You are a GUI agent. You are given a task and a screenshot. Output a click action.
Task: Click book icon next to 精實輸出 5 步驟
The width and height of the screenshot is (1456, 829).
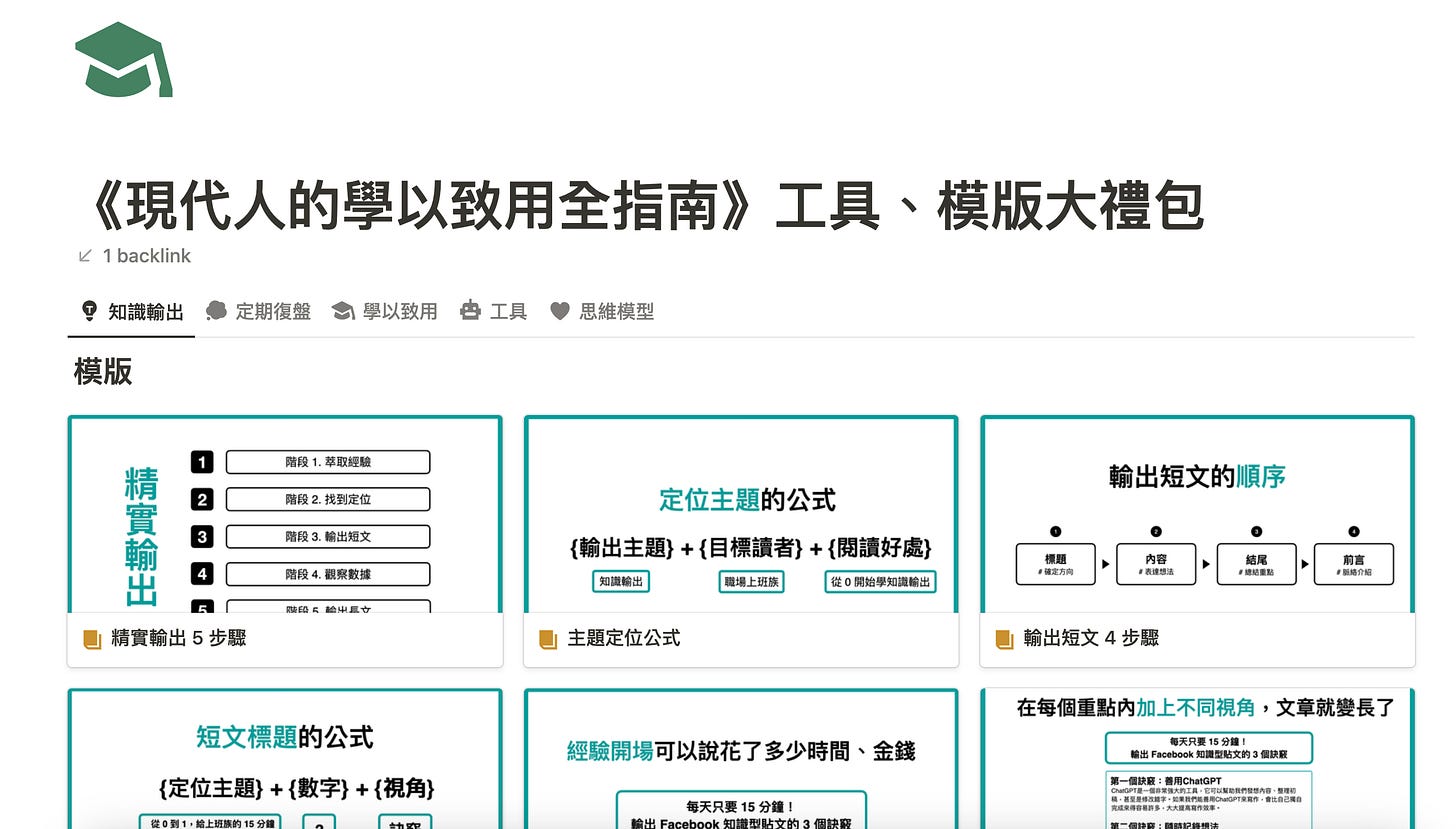point(92,639)
